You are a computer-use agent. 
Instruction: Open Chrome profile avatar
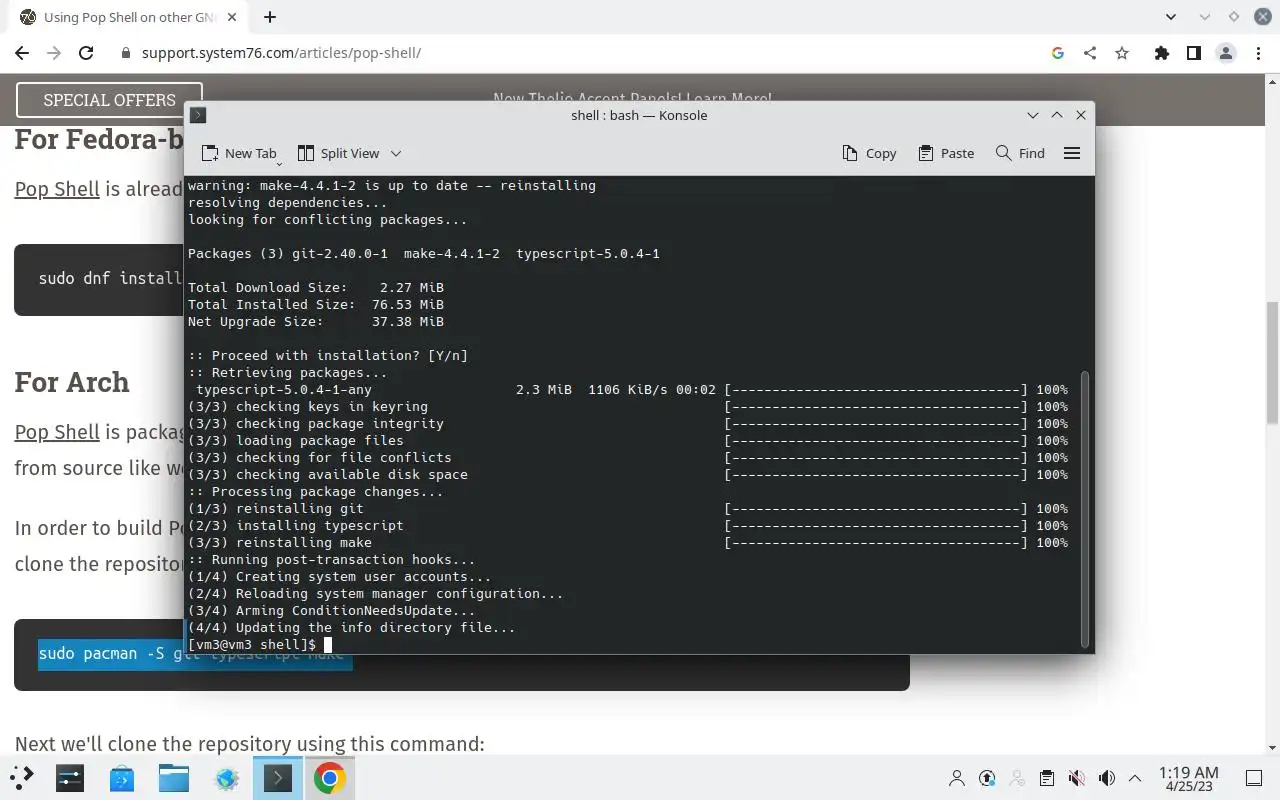[1226, 53]
